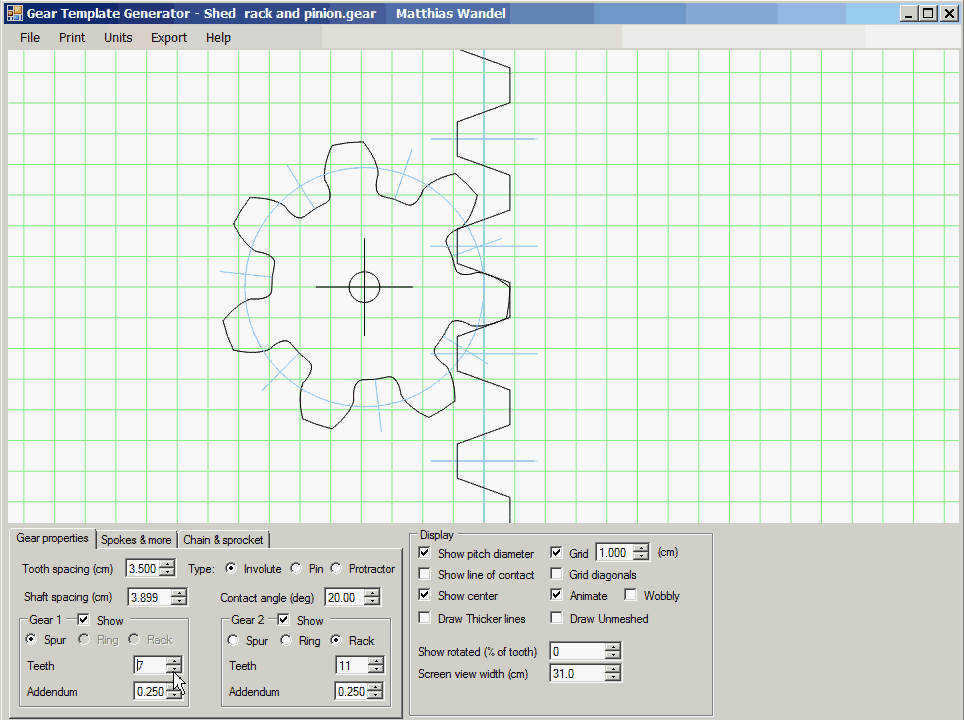
Task: Increase Contact angle spinner value
Action: pyautogui.click(x=372, y=593)
